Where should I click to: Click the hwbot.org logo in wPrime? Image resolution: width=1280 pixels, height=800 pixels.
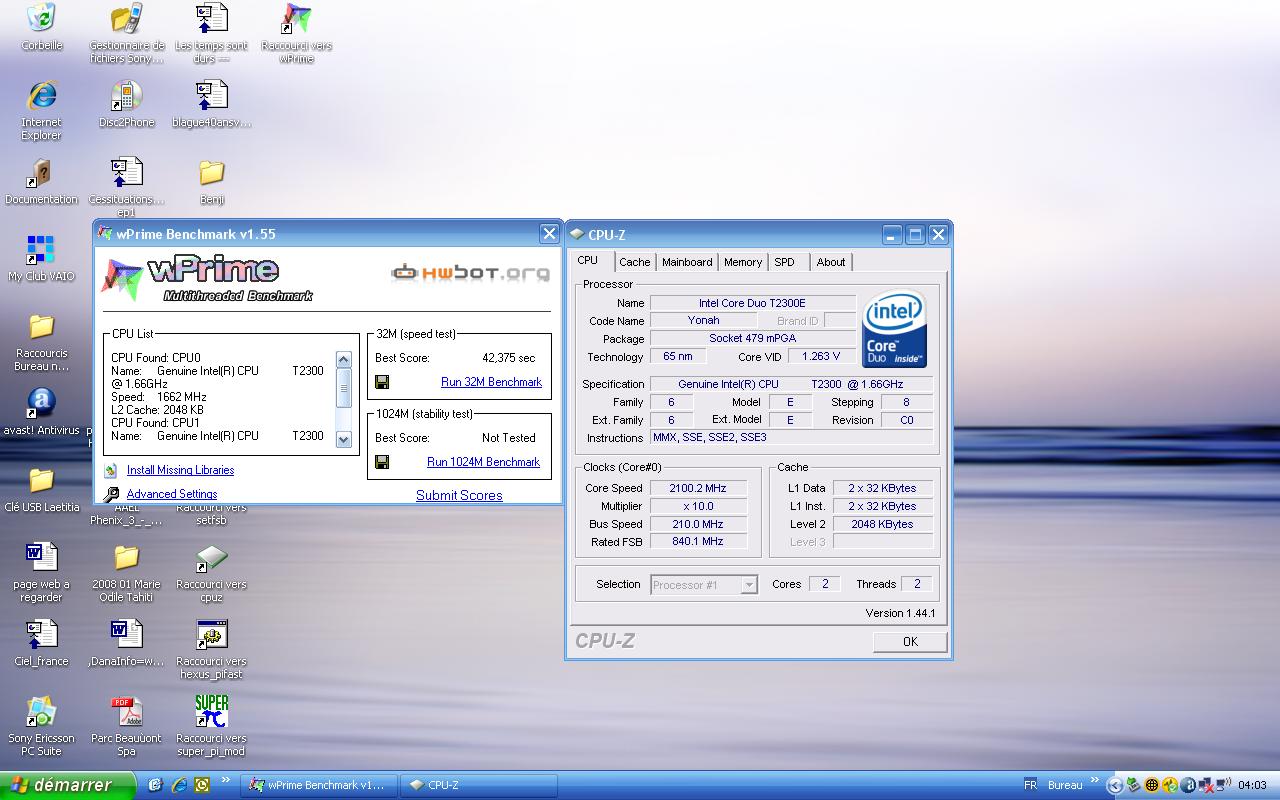tap(470, 271)
